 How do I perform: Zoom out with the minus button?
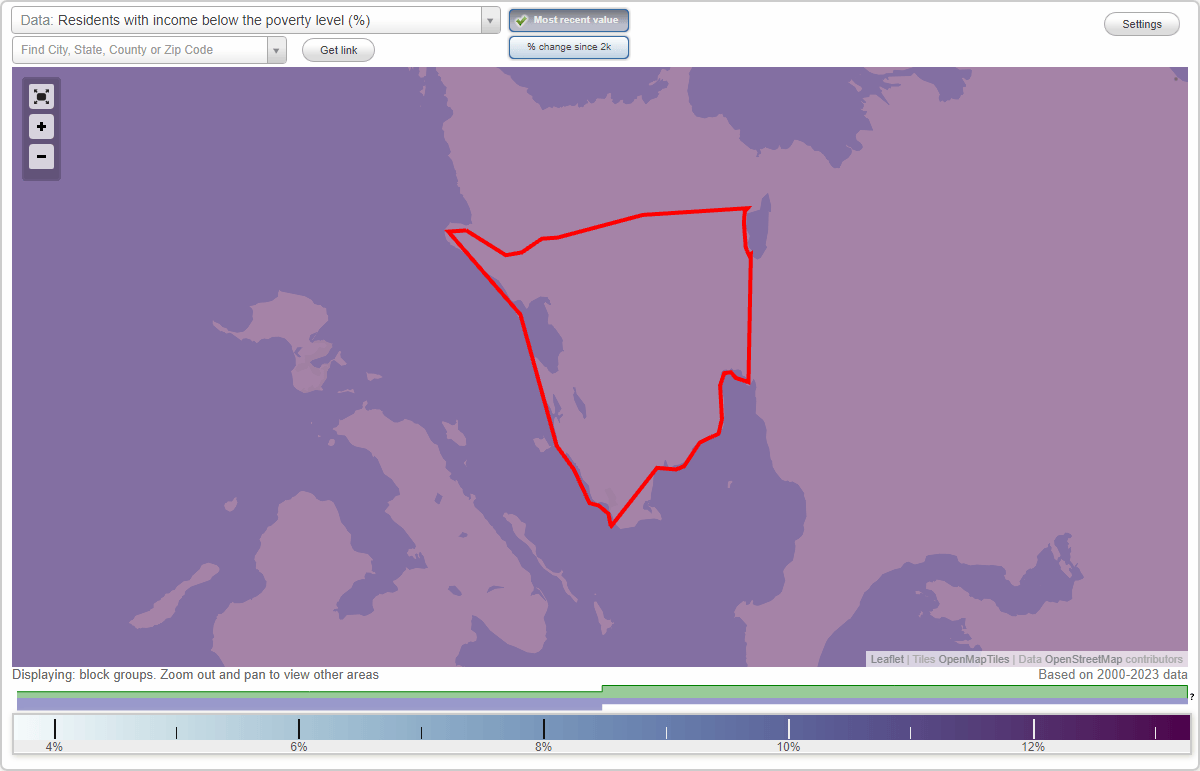coord(41,156)
